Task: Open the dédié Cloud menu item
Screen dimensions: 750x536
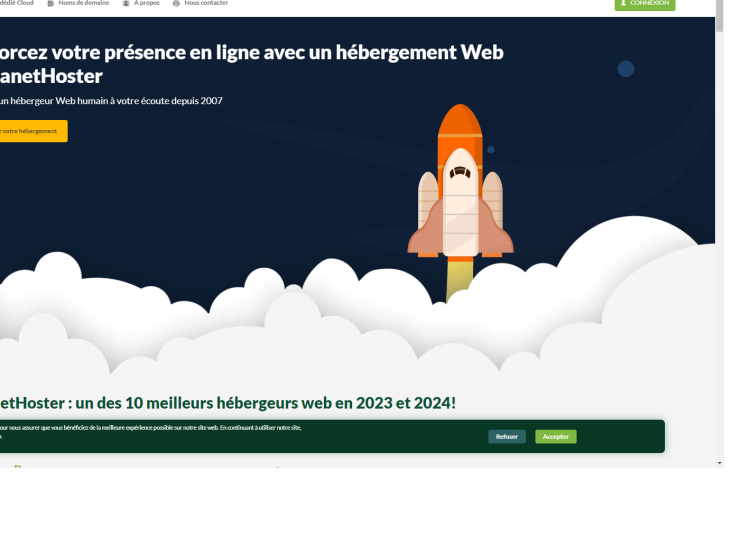Action: (17, 3)
